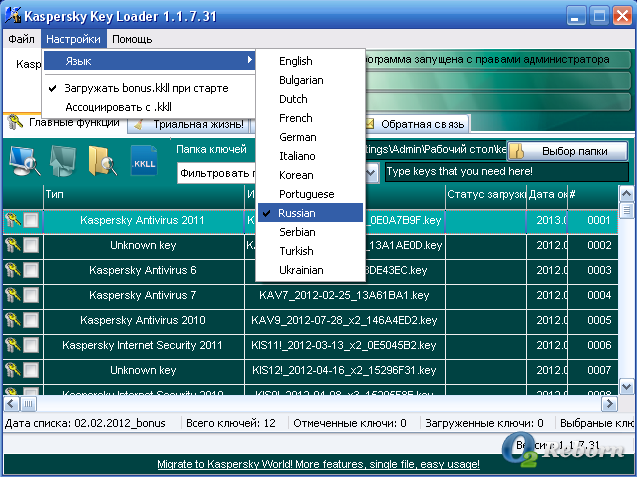Choose Italiano language
The width and height of the screenshot is (637, 477).
click(x=310, y=156)
